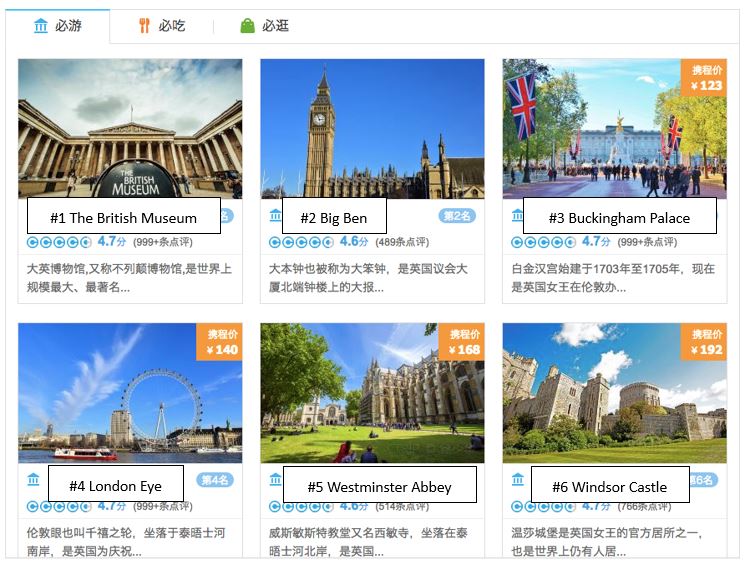Click the 第4名 rank badge on London Eye card
This screenshot has width=751, height=566.
click(x=215, y=480)
